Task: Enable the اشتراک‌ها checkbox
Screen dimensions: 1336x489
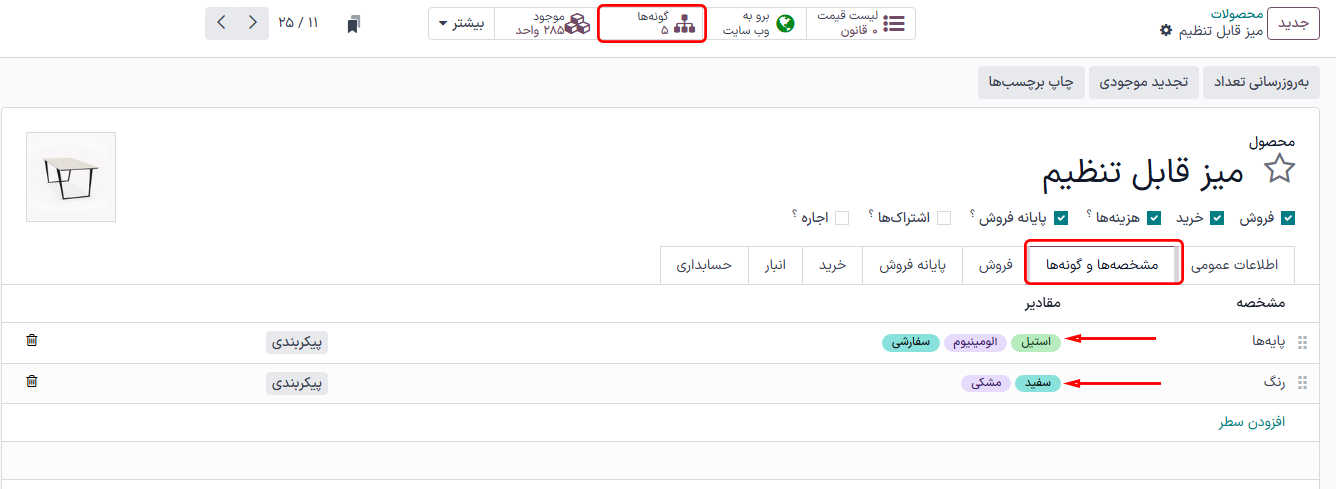Action: point(943,218)
